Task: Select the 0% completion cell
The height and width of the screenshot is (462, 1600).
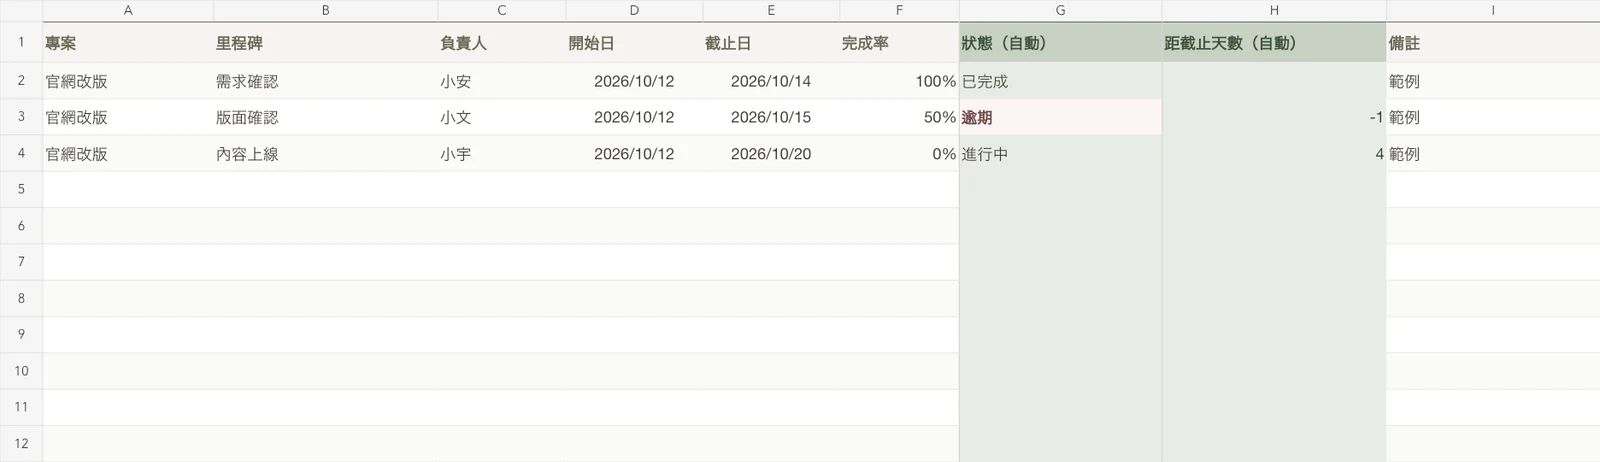Action: [x=899, y=154]
